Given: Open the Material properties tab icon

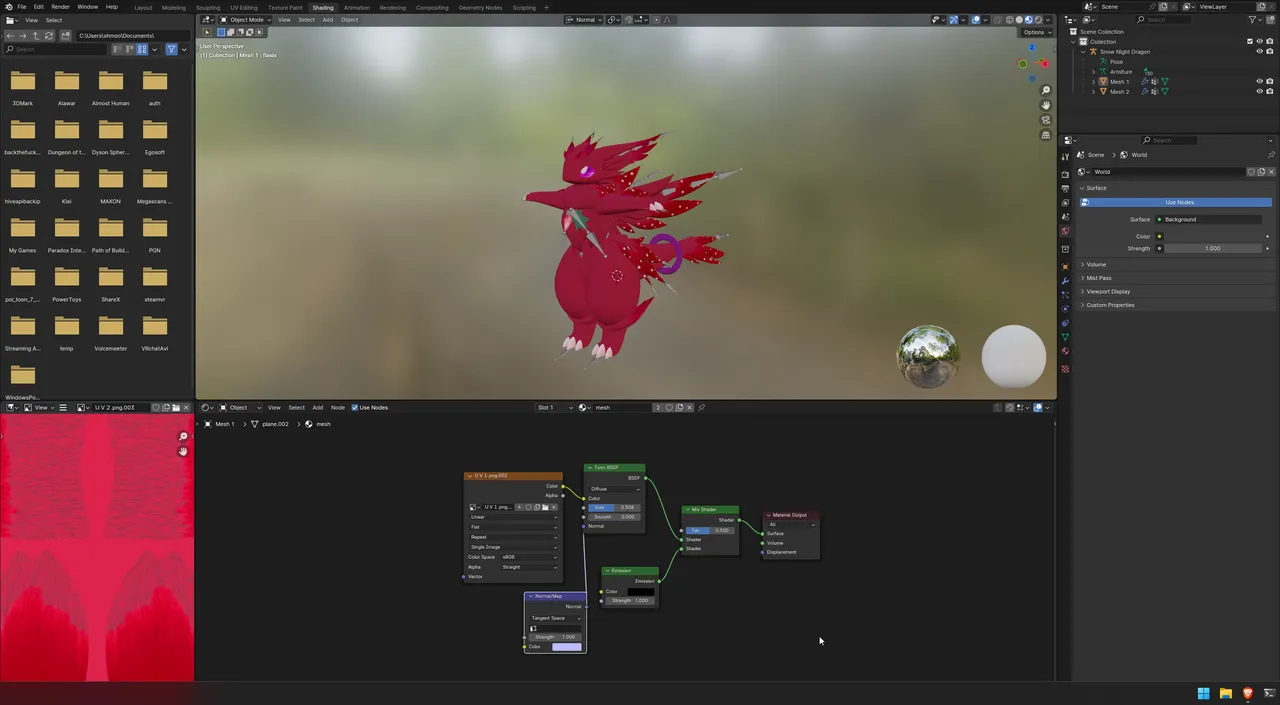Looking at the screenshot, I should pyautogui.click(x=1065, y=351).
